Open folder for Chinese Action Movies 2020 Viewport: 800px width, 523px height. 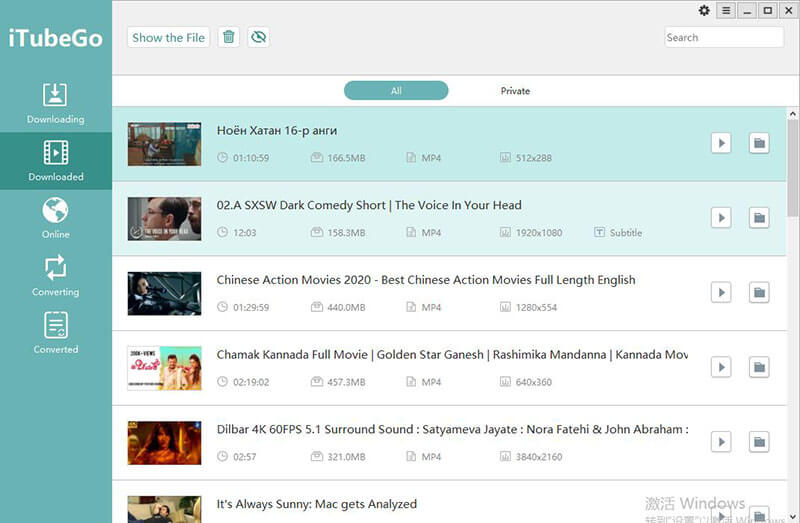pos(759,292)
